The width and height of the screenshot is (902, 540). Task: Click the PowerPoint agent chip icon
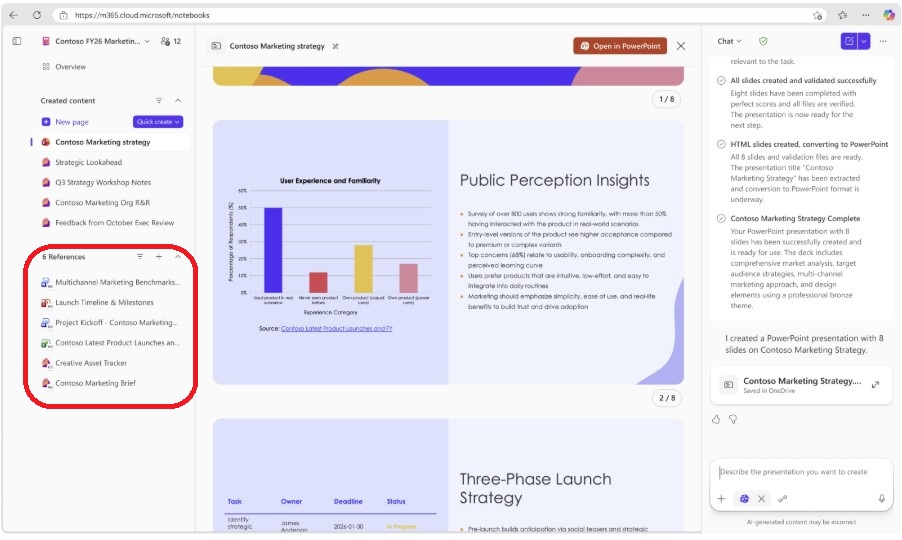click(x=744, y=499)
